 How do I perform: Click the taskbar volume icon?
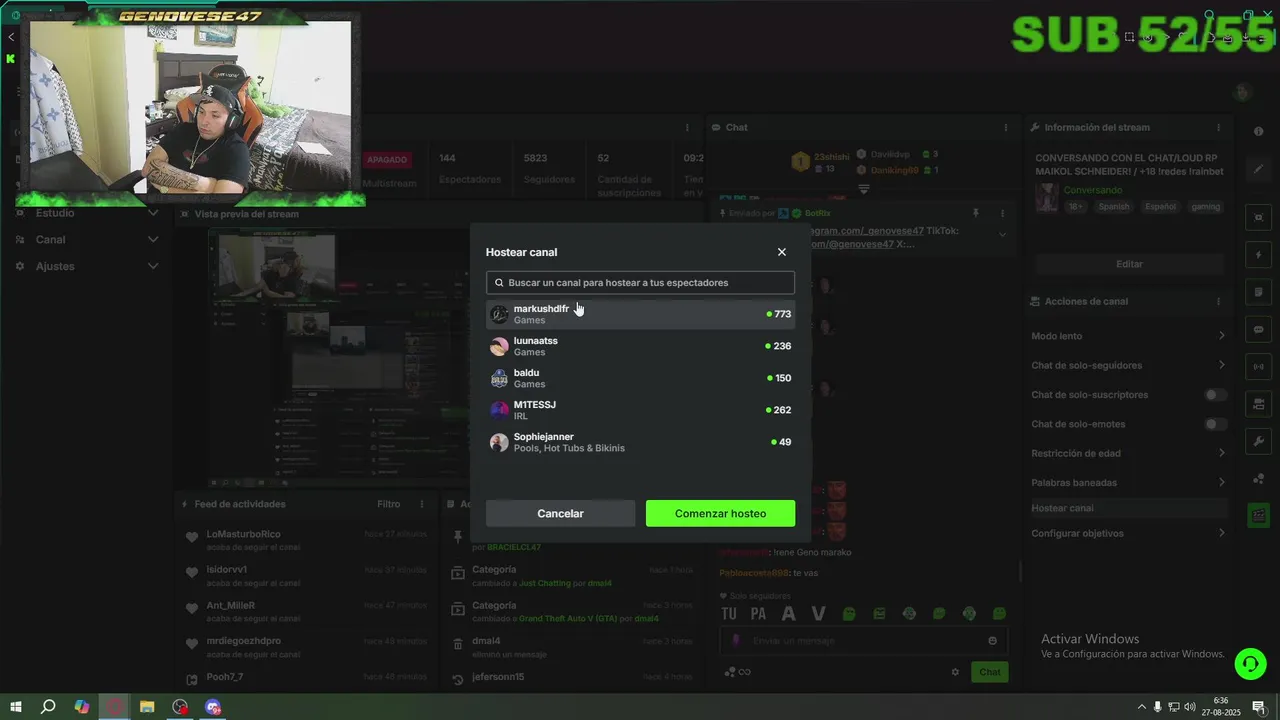tap(1190, 707)
